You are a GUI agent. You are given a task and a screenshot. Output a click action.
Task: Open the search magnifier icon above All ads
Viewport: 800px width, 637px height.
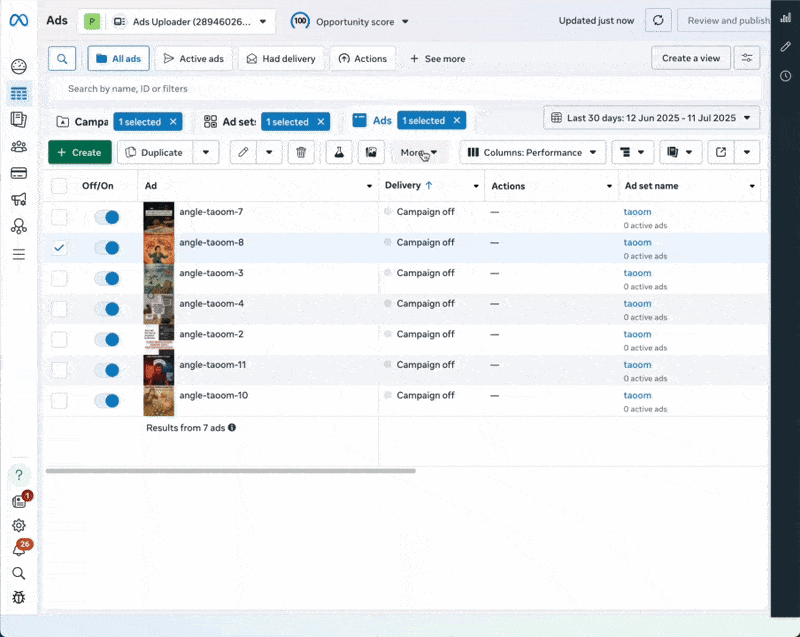click(x=62, y=58)
